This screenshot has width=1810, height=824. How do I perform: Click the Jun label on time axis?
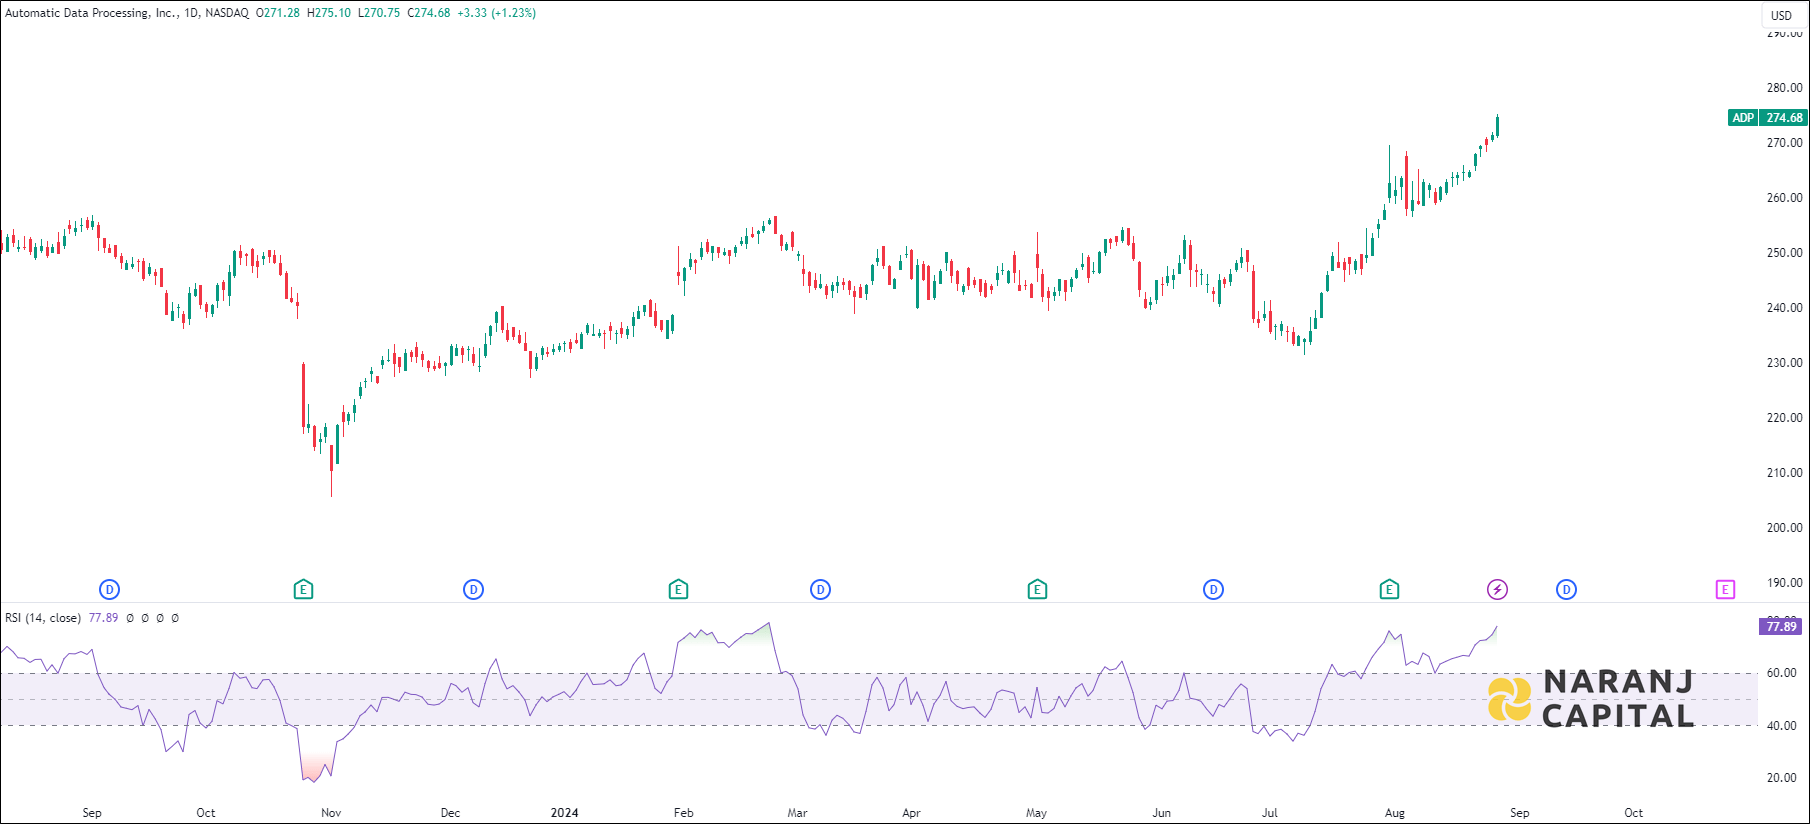pos(1161,813)
